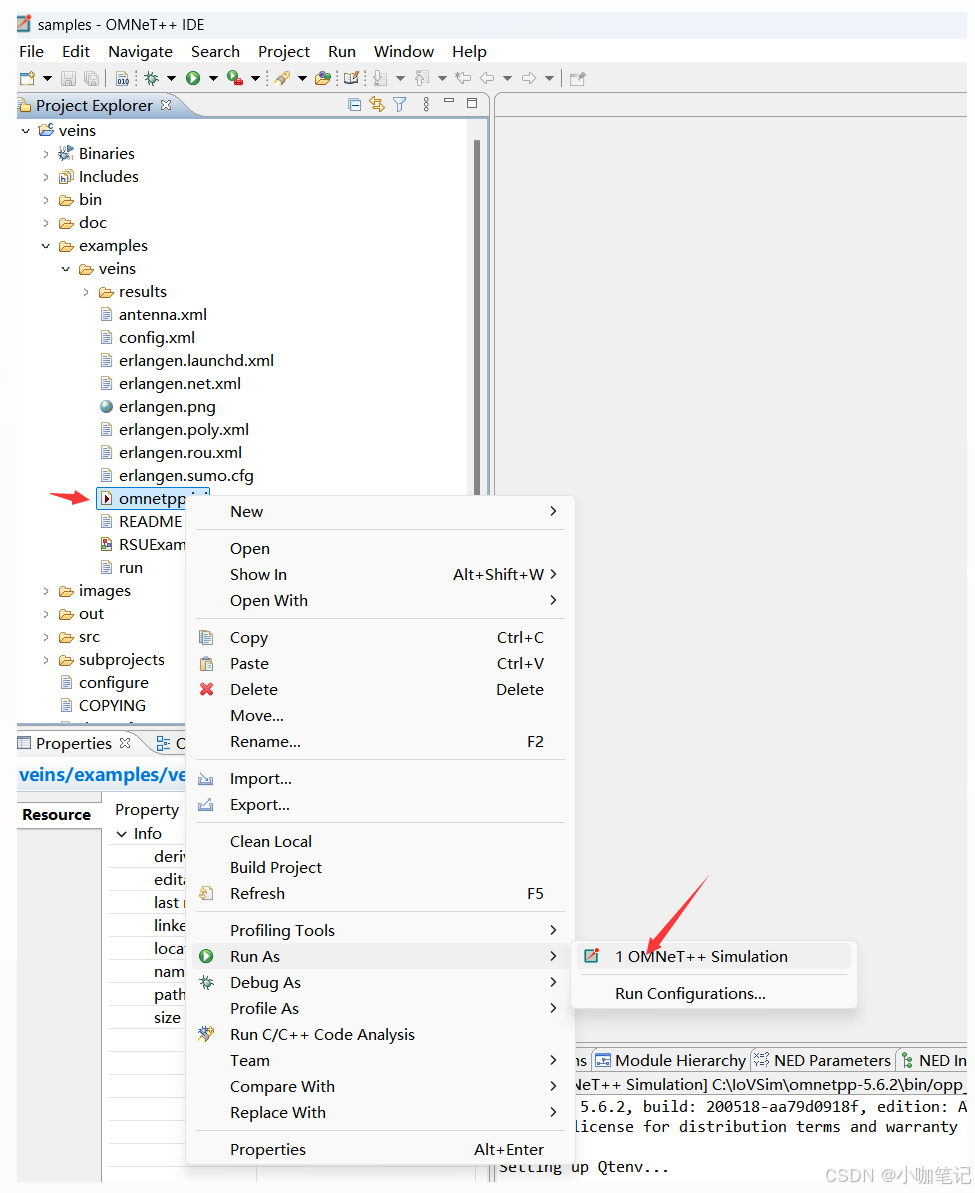Click the Save All toolbar icon

point(92,77)
